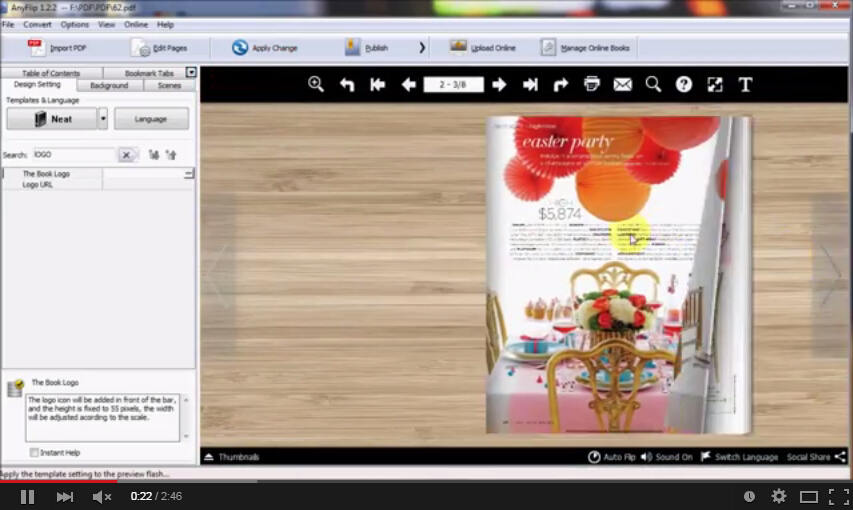Screen dimensions: 853x510
Task: Print the flipbook using printer icon
Action: 591,85
